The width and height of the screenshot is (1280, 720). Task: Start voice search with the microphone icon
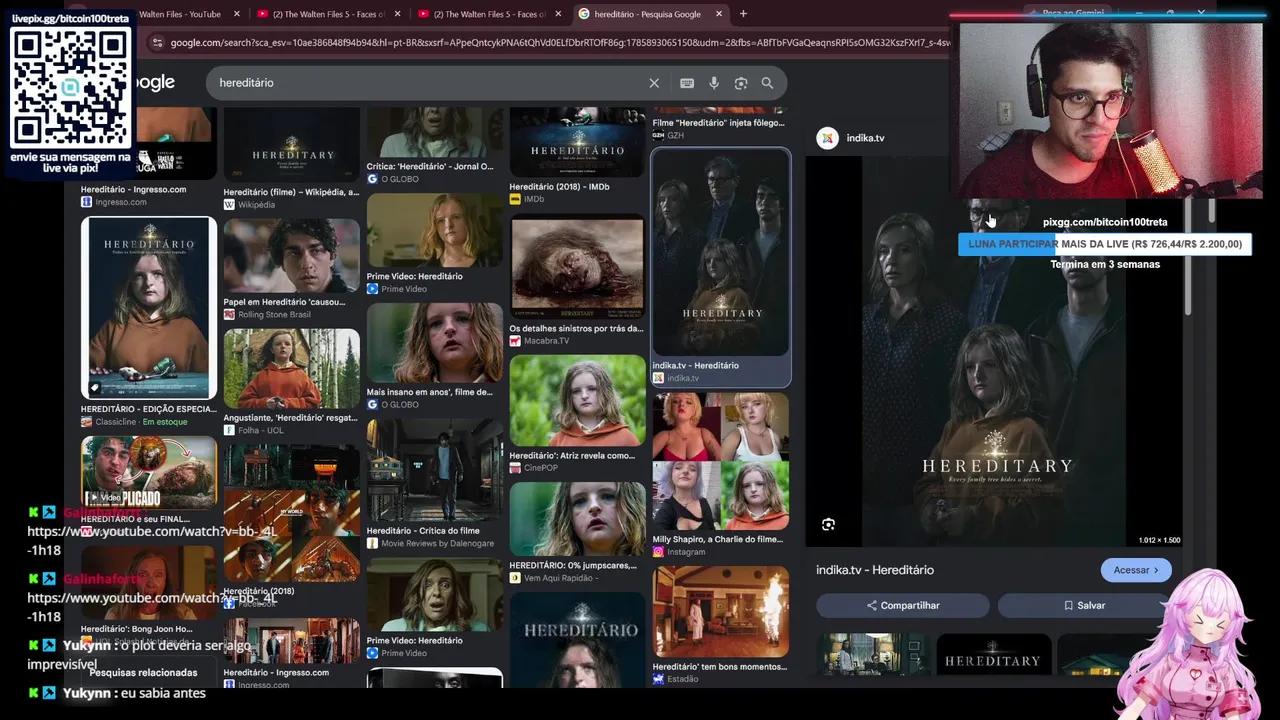[x=714, y=83]
